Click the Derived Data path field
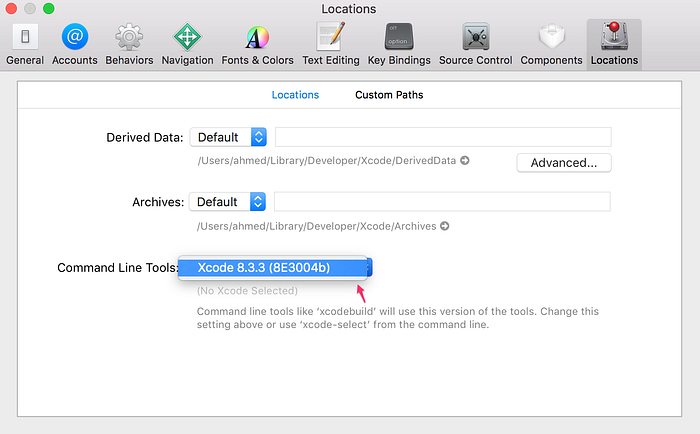Image resolution: width=700 pixels, height=434 pixels. coord(443,137)
